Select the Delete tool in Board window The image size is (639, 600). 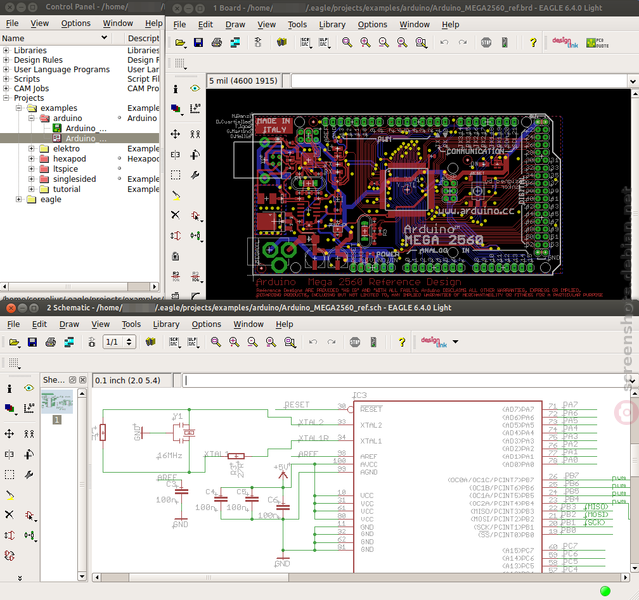tap(176, 215)
